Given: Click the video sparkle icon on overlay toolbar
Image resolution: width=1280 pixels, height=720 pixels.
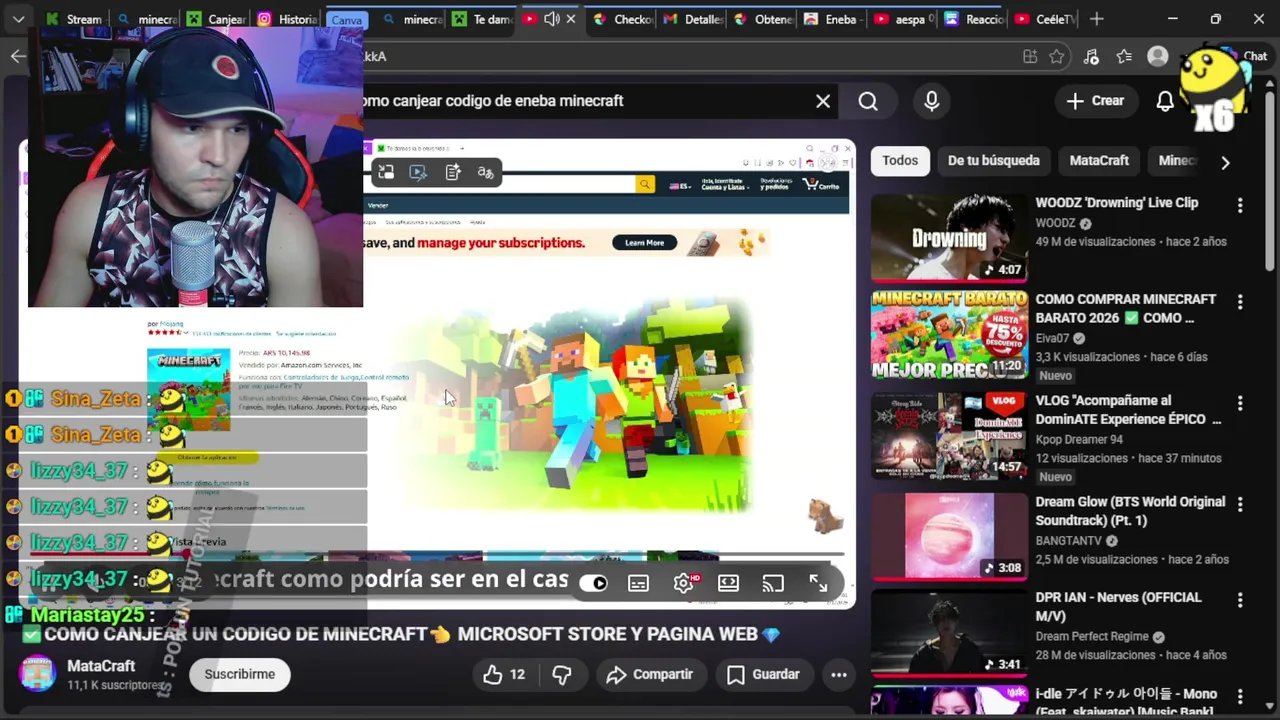Looking at the screenshot, I should point(418,172).
